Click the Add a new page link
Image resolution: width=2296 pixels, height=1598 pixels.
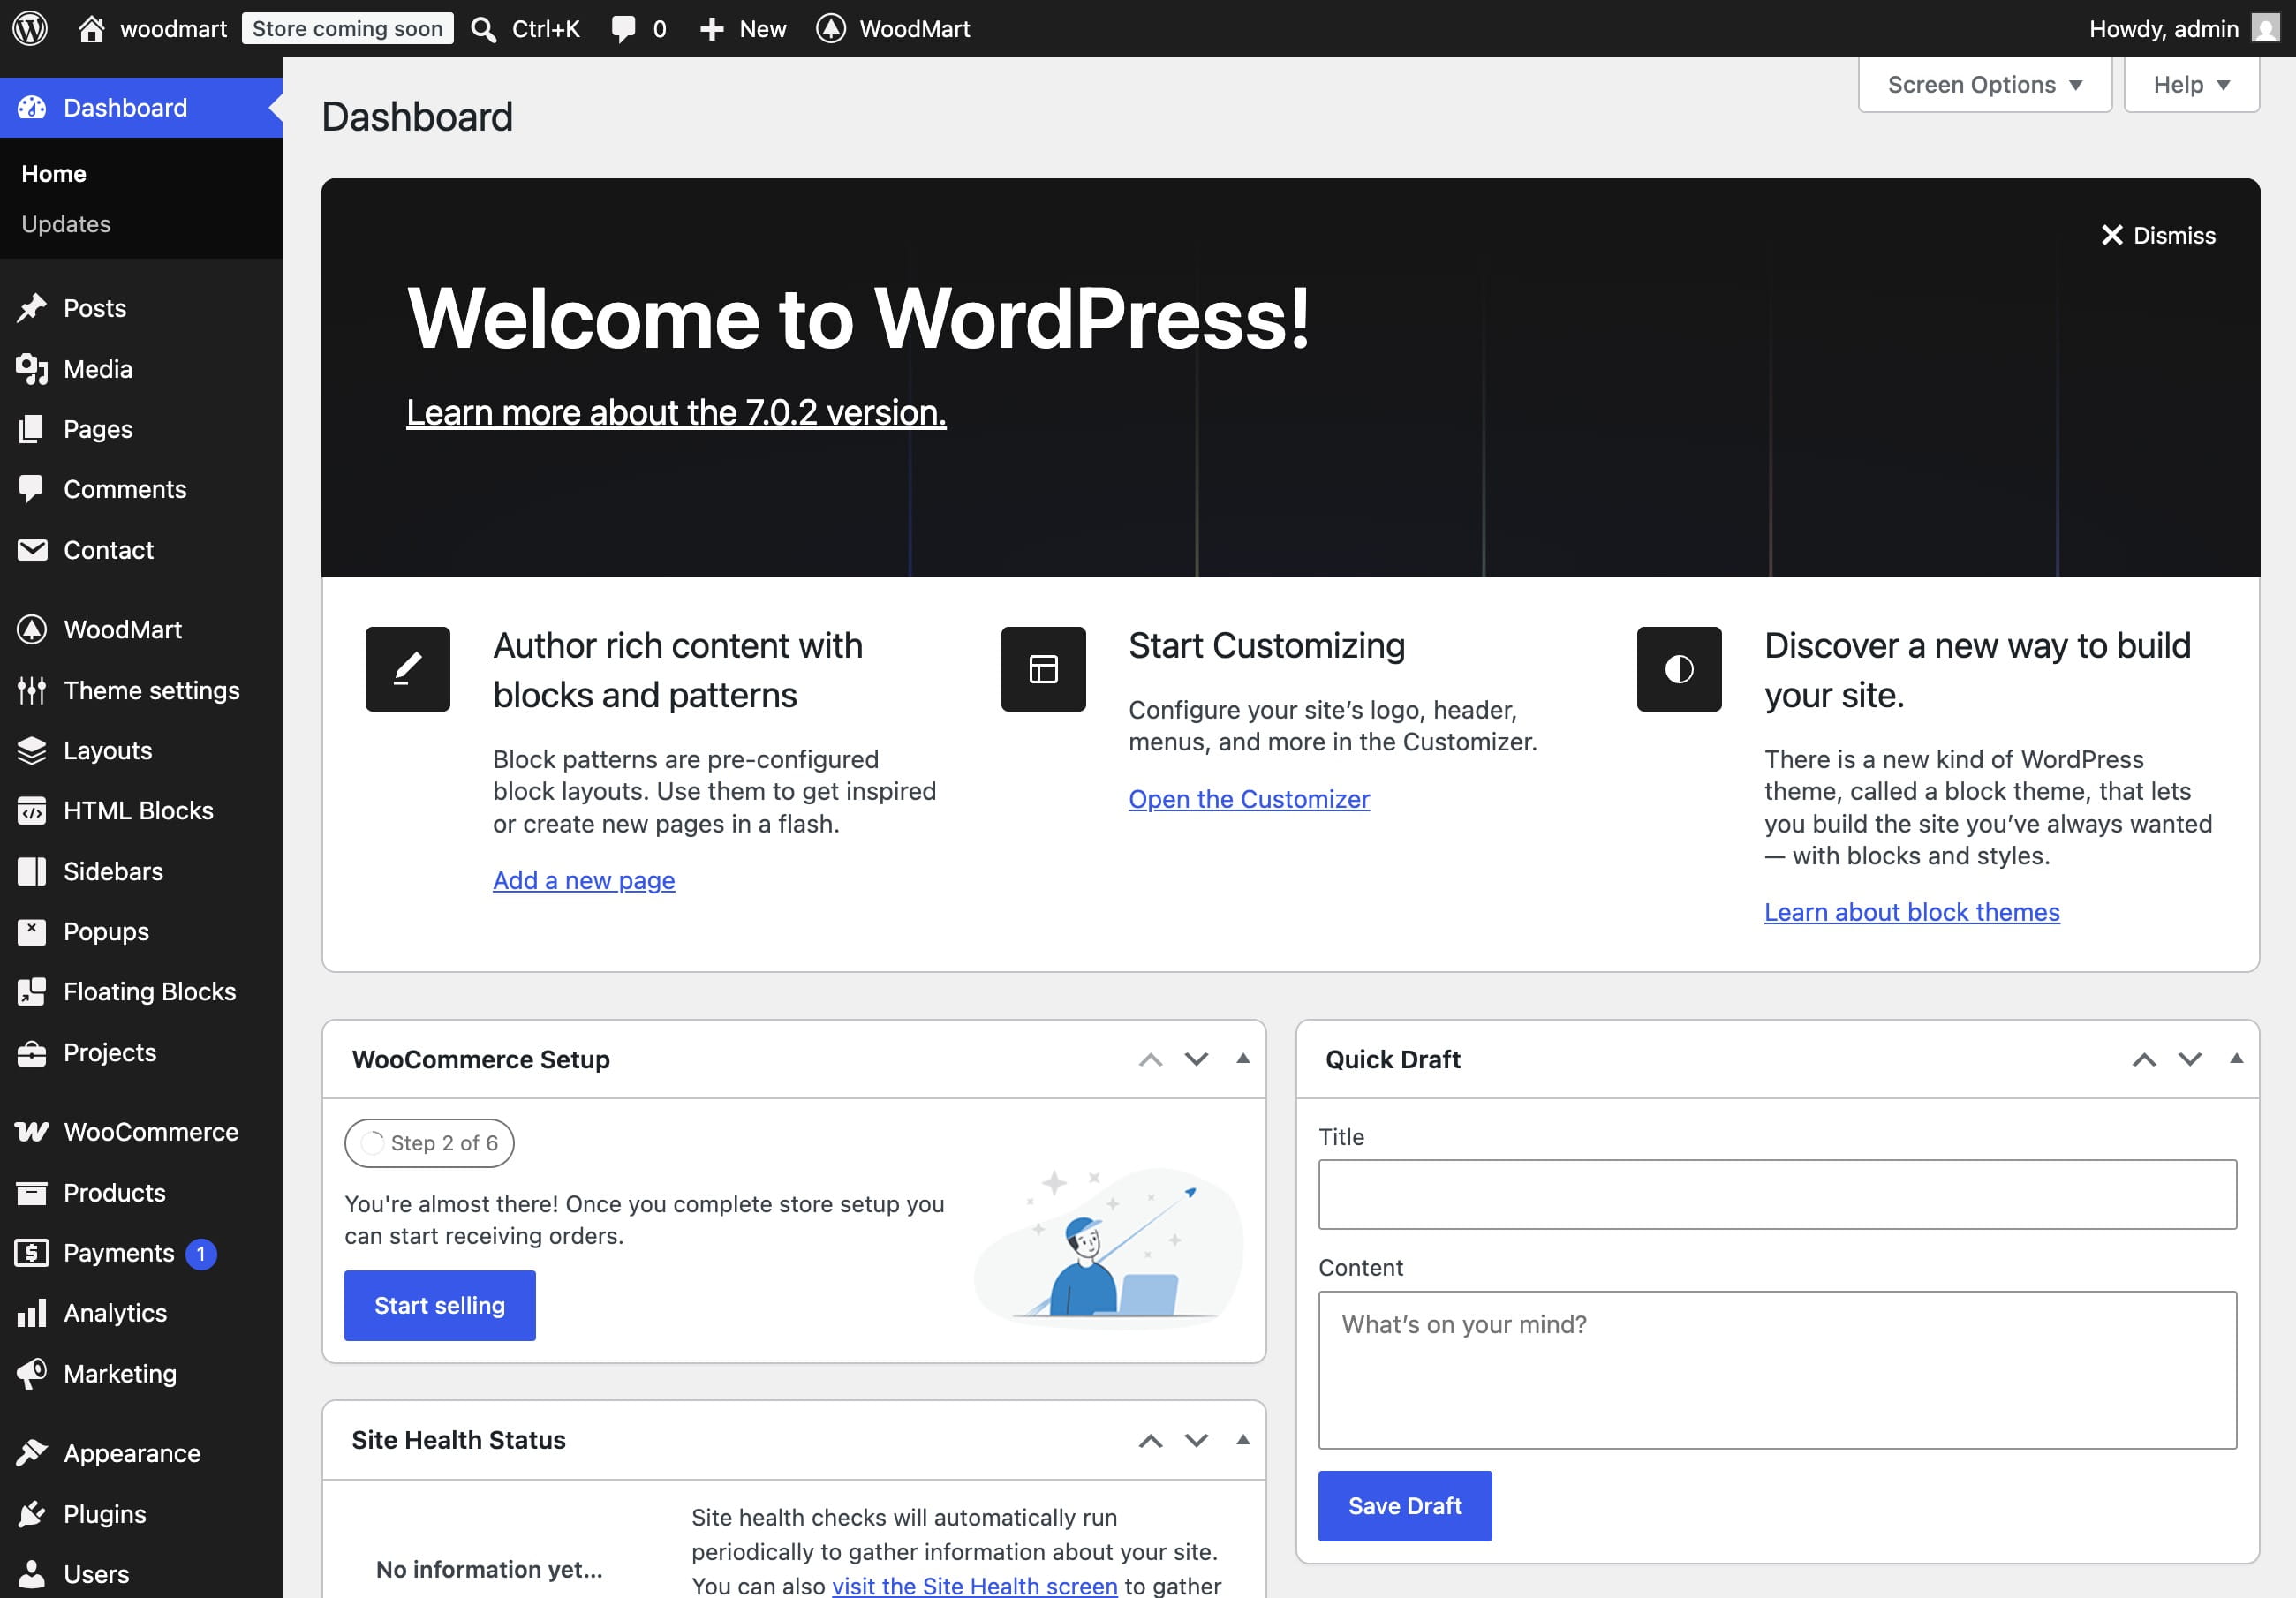pyautogui.click(x=584, y=880)
